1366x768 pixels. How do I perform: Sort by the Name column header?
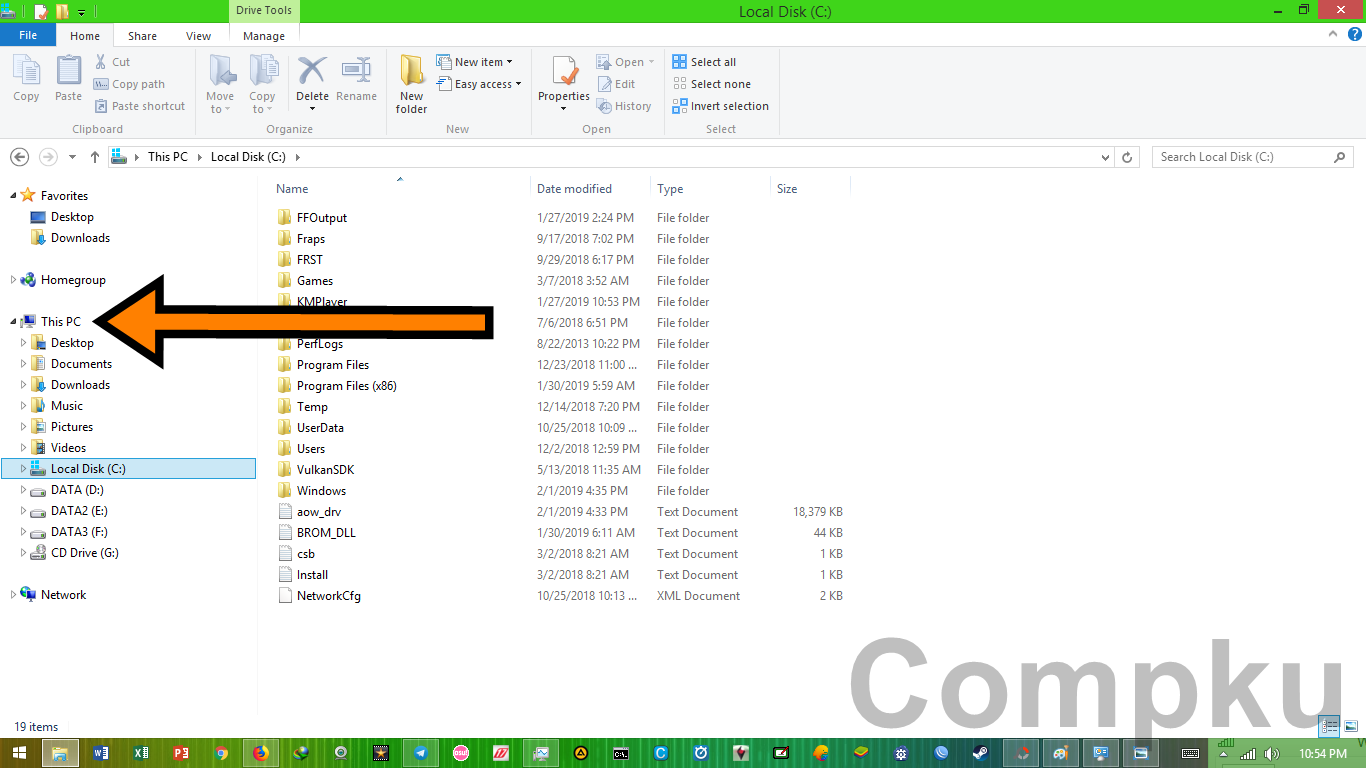tap(400, 188)
